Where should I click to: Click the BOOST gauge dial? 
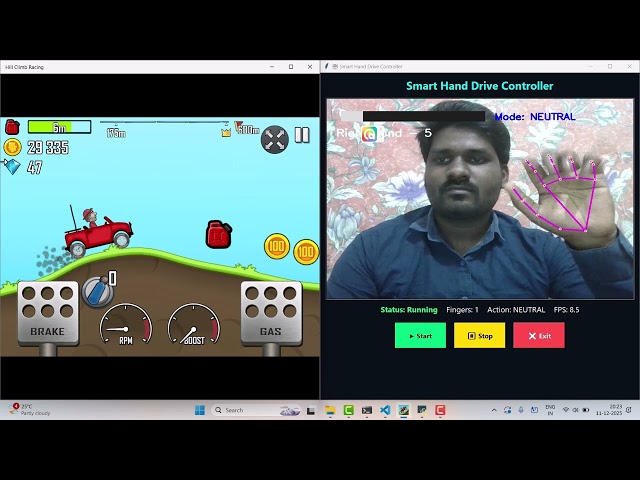194,324
